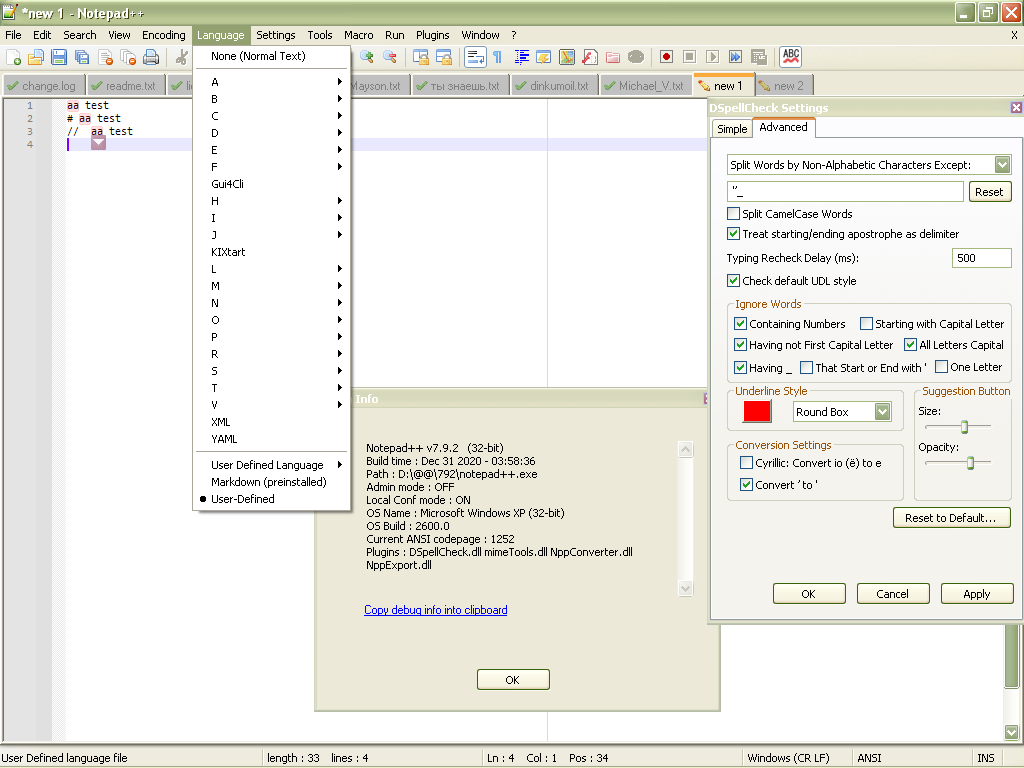Screen dimensions: 1024x768
Task: Open the Split Words by Non-Alphabetic dropdown
Action: click(1002, 165)
